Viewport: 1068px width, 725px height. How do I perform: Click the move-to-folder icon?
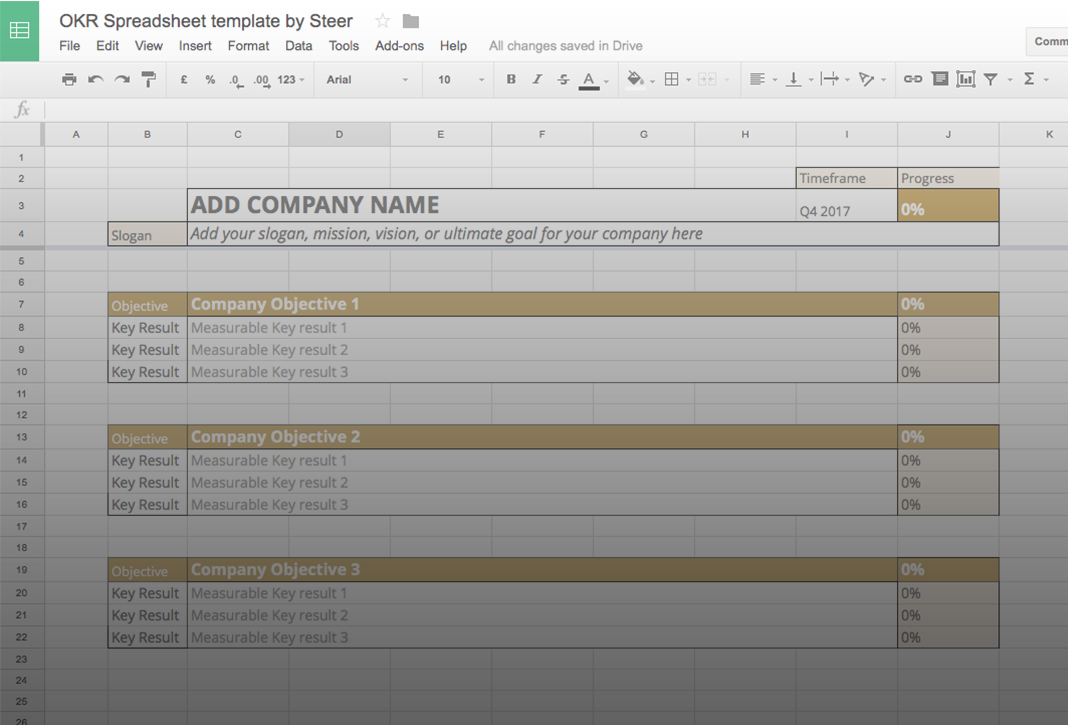tap(411, 21)
